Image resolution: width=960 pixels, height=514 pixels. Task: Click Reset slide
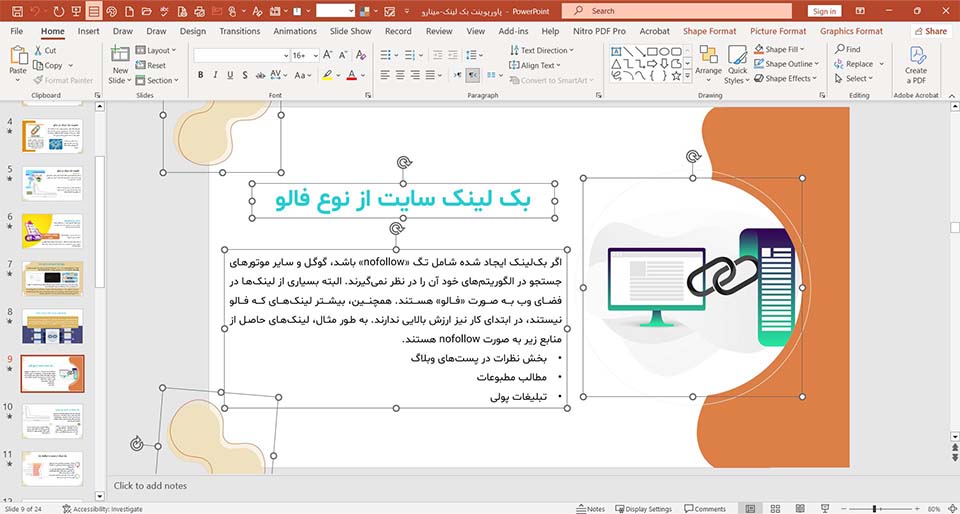click(151, 65)
